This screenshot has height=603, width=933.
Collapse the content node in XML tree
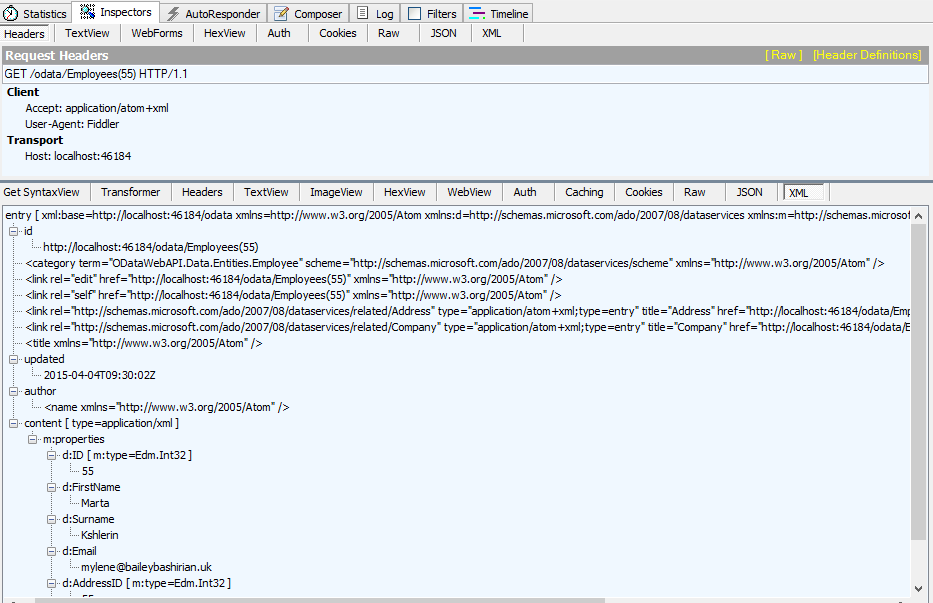(x=13, y=423)
